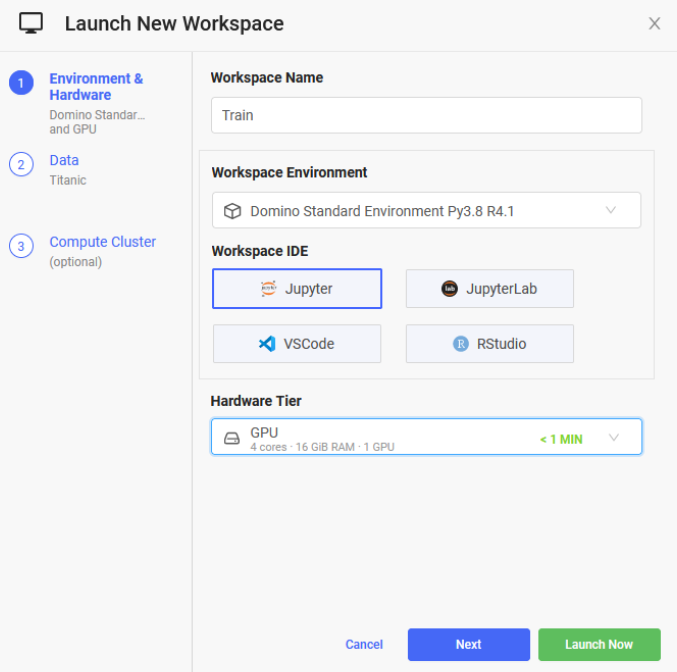Select JupyterLab as the Workspace IDE

click(490, 288)
